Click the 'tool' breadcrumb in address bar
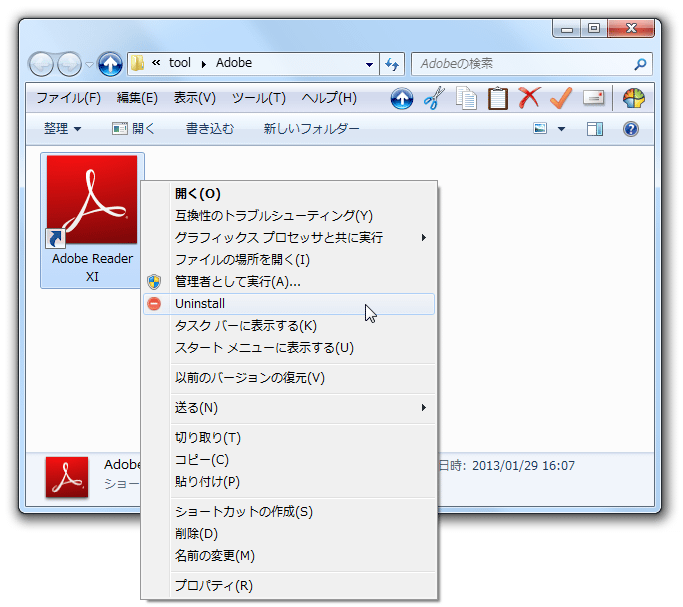 180,63
